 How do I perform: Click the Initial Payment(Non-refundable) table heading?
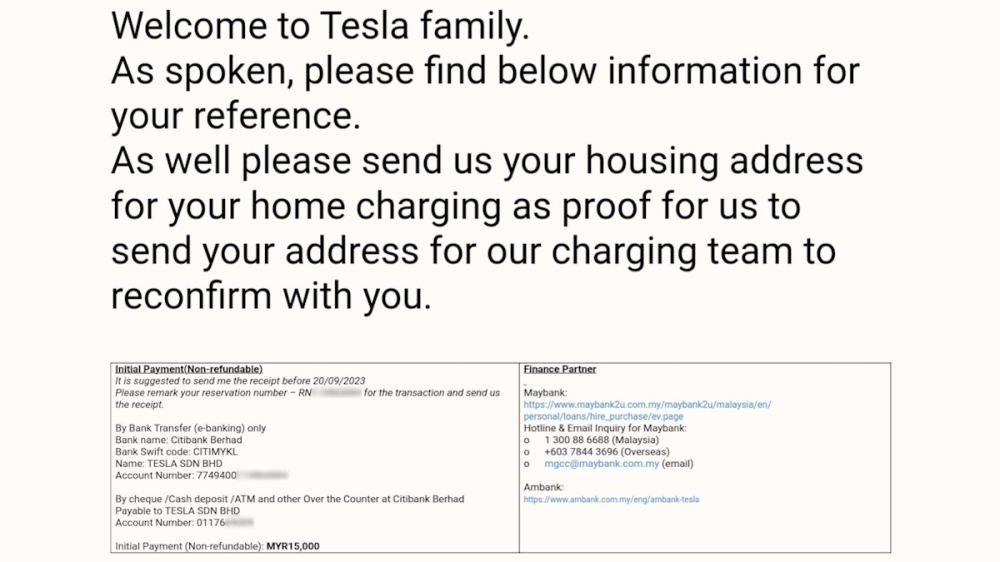(x=189, y=369)
